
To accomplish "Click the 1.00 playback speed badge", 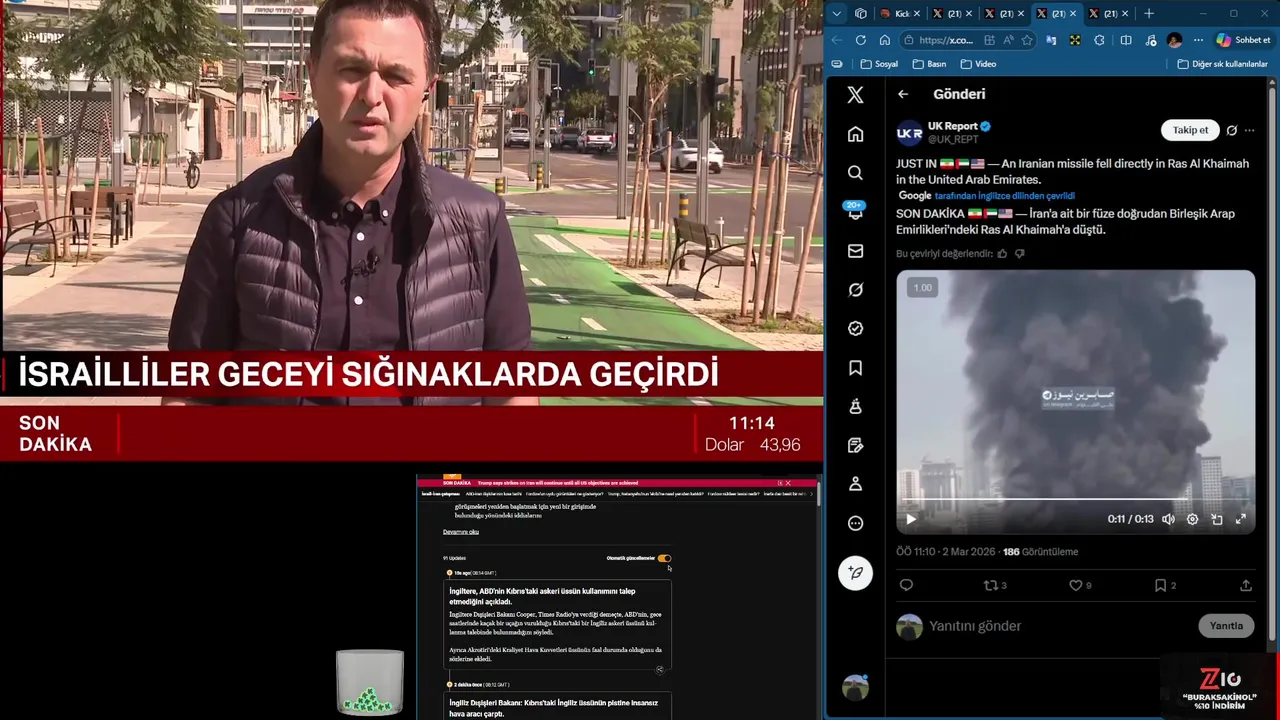I will (922, 288).
